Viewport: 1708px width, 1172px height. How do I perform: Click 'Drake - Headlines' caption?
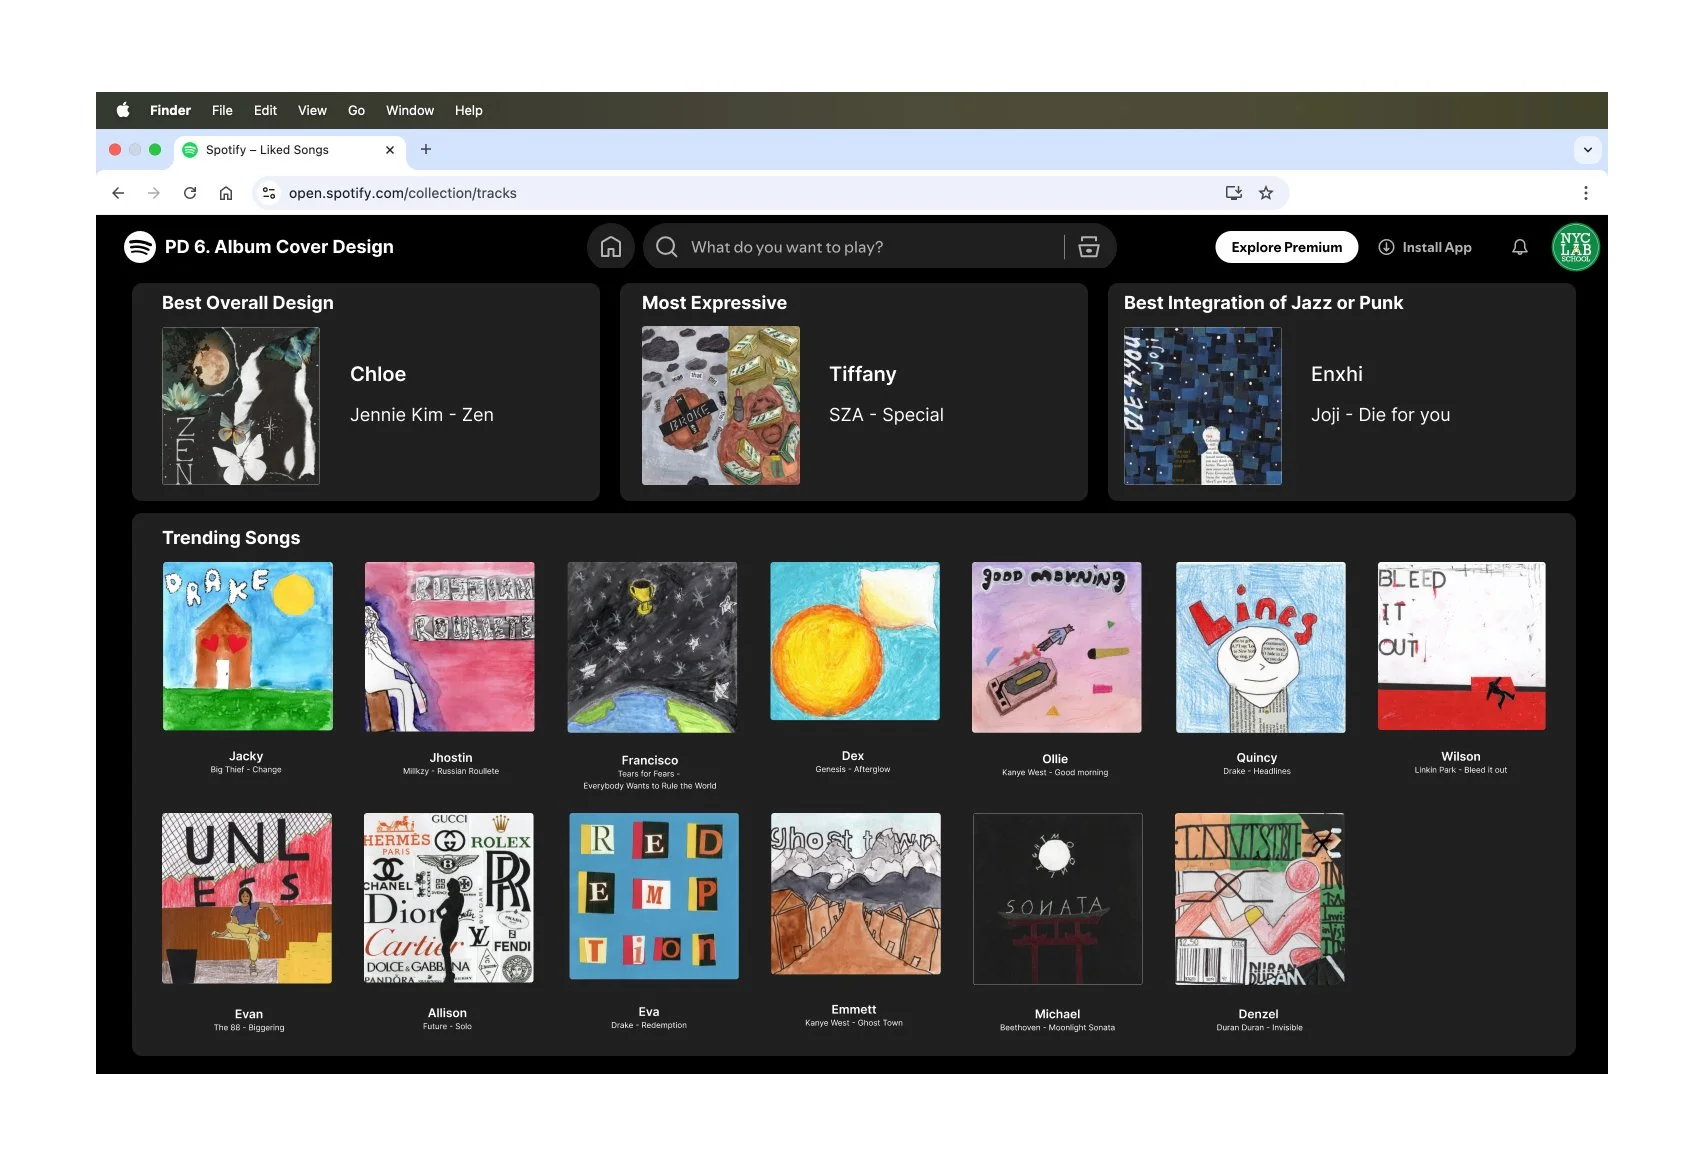pos(1257,771)
